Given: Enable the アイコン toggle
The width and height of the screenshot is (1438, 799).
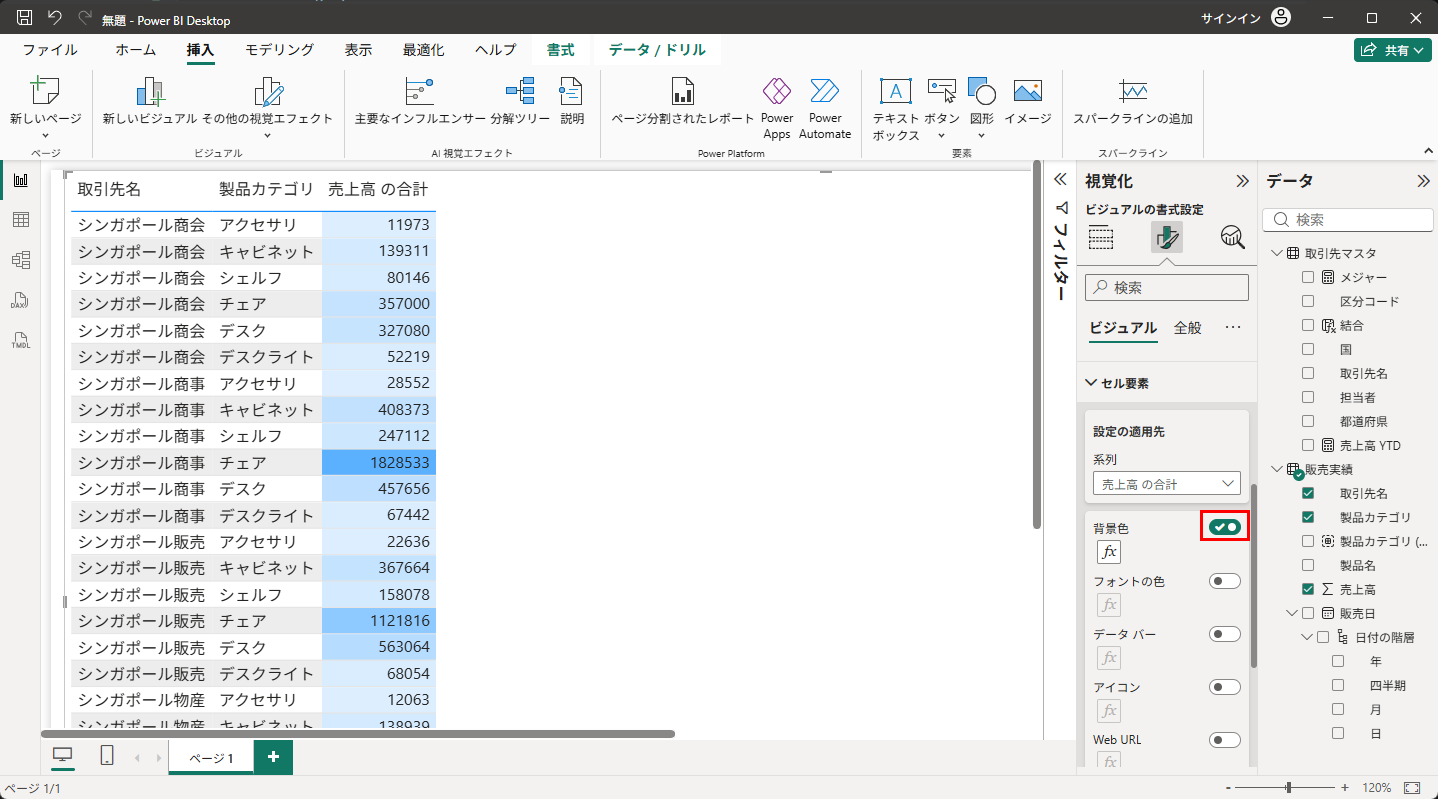Looking at the screenshot, I should coord(1224,687).
